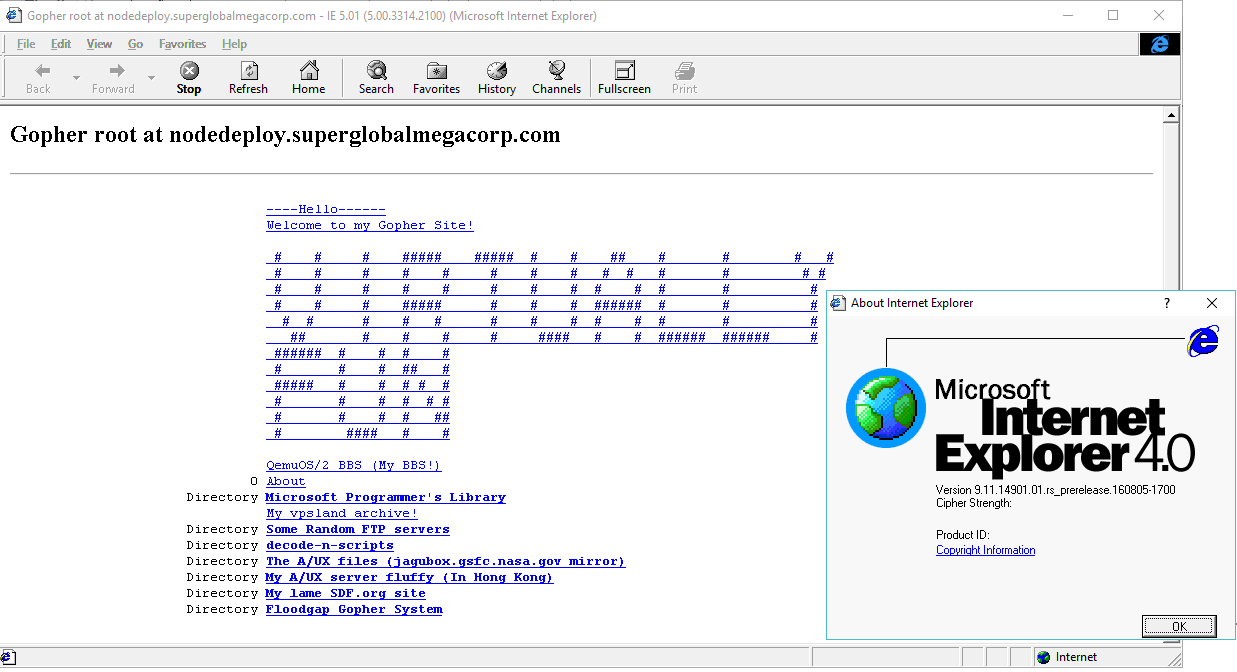This screenshot has width=1237, height=672.
Task: Open the QemuOS/2 BBS link
Action: 353,465
